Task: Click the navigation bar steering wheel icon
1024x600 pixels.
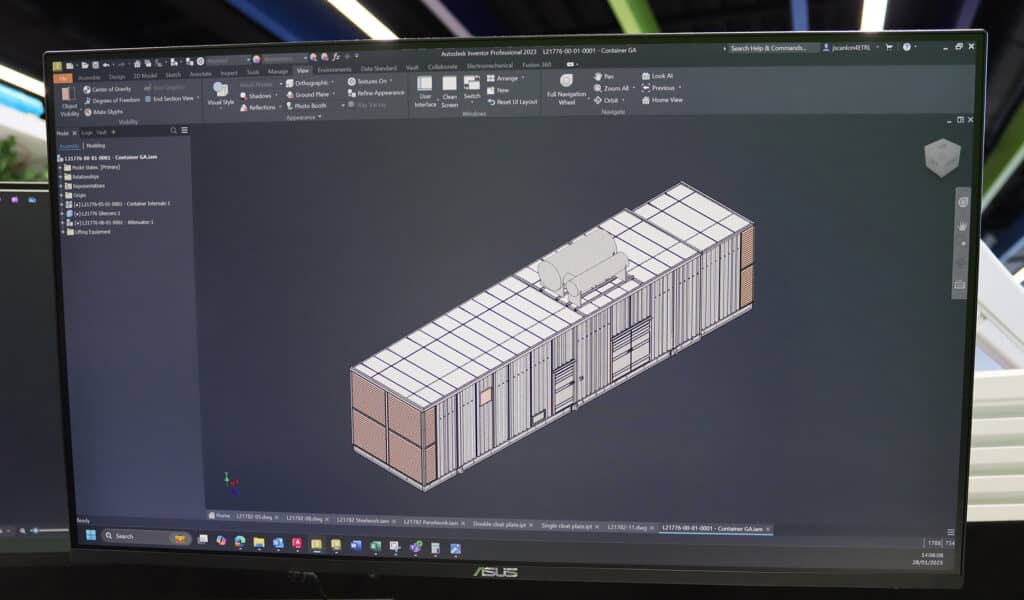Action: pos(963,202)
